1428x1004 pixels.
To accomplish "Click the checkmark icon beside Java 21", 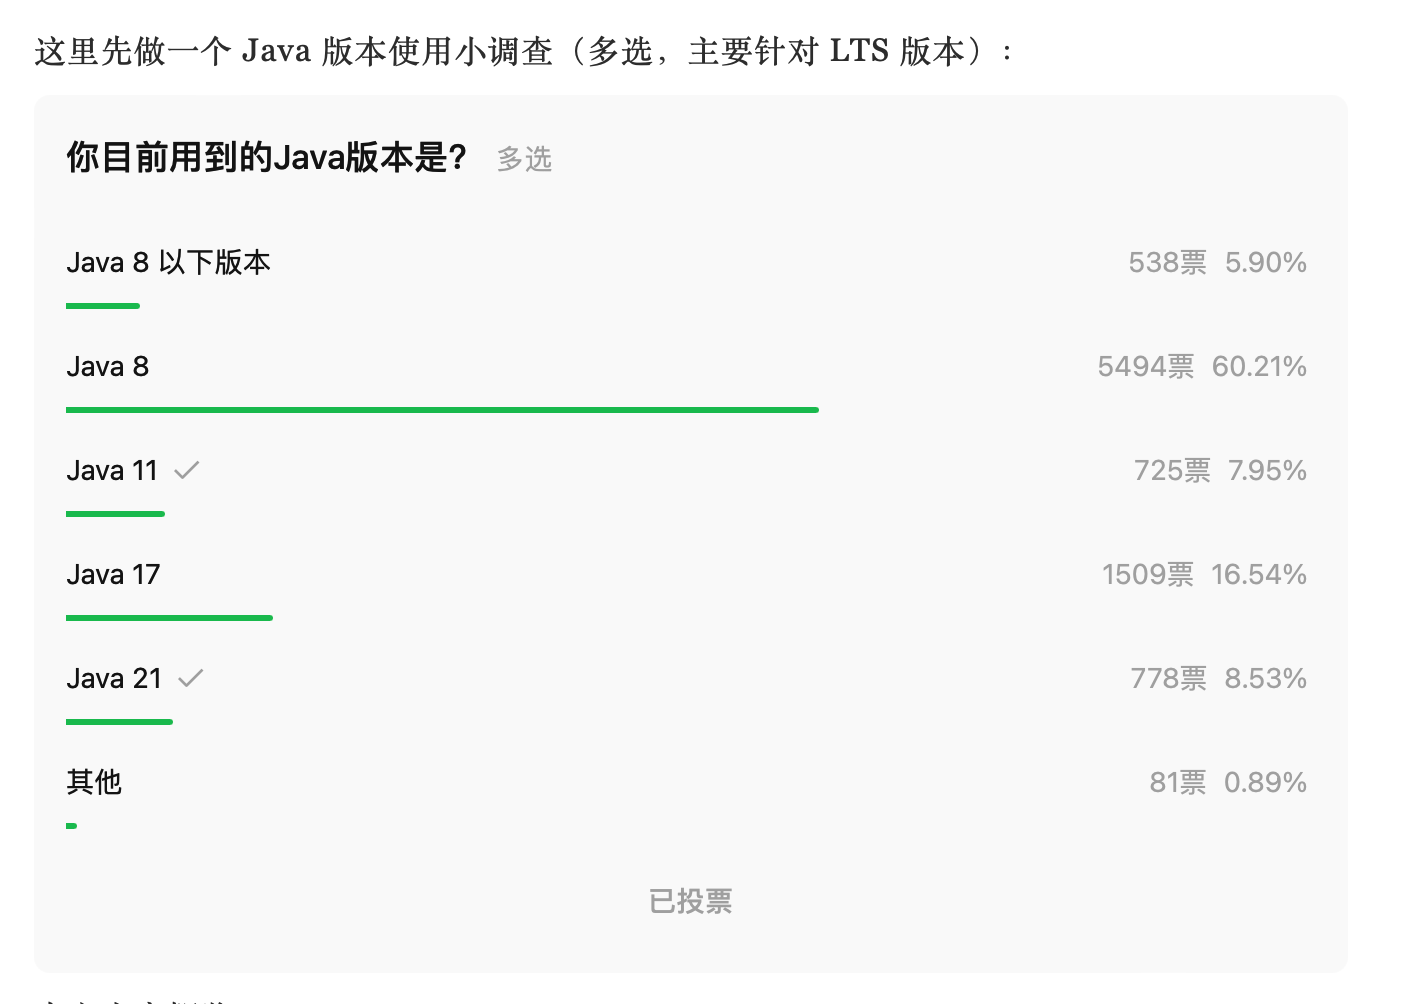I will (191, 678).
